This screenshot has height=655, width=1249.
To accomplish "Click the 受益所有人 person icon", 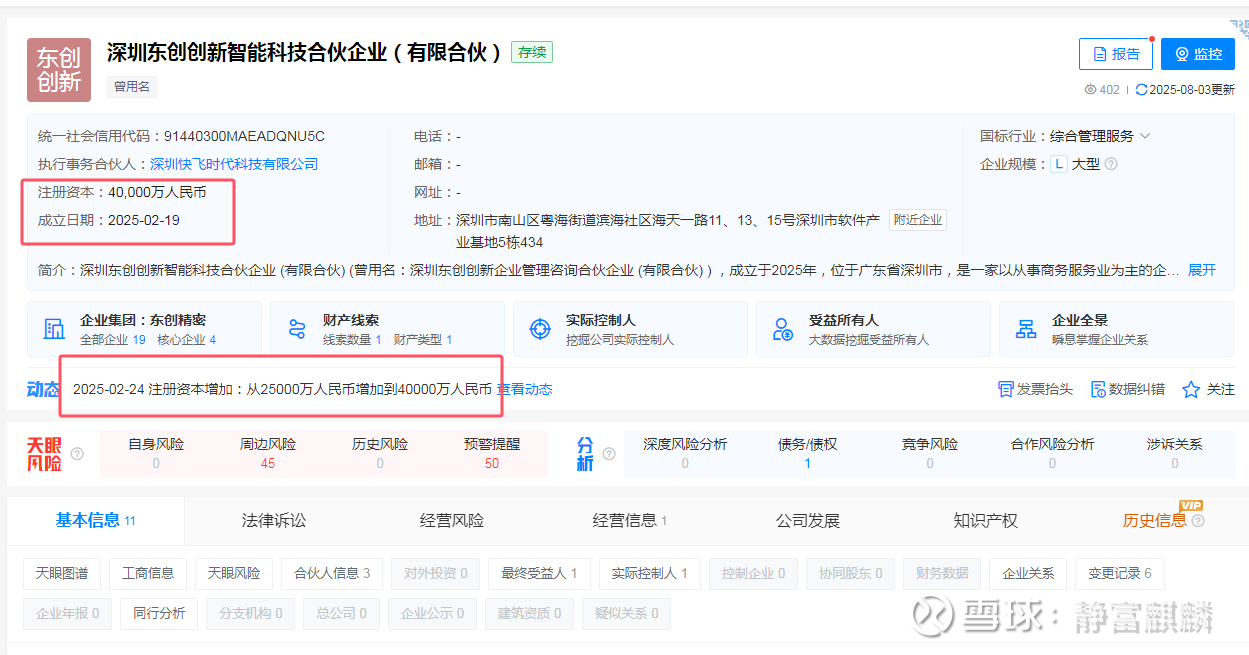I will 783,329.
